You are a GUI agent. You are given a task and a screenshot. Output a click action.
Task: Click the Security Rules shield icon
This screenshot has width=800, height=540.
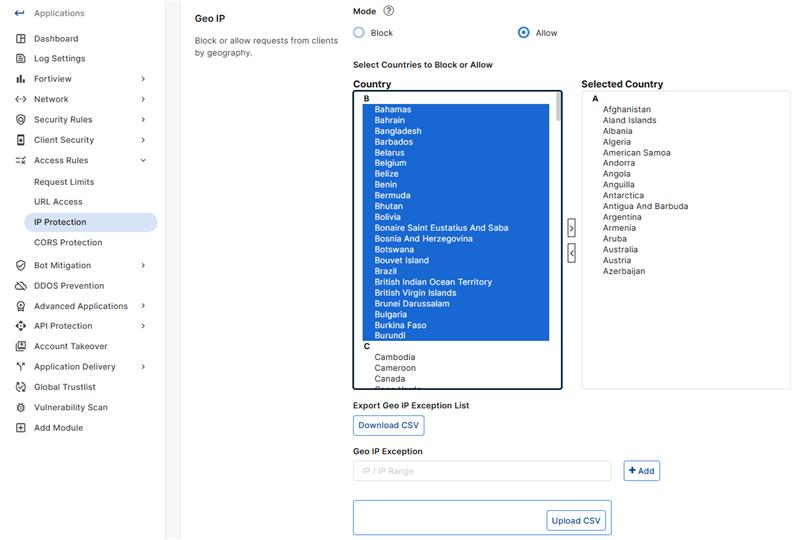pyautogui.click(x=20, y=119)
